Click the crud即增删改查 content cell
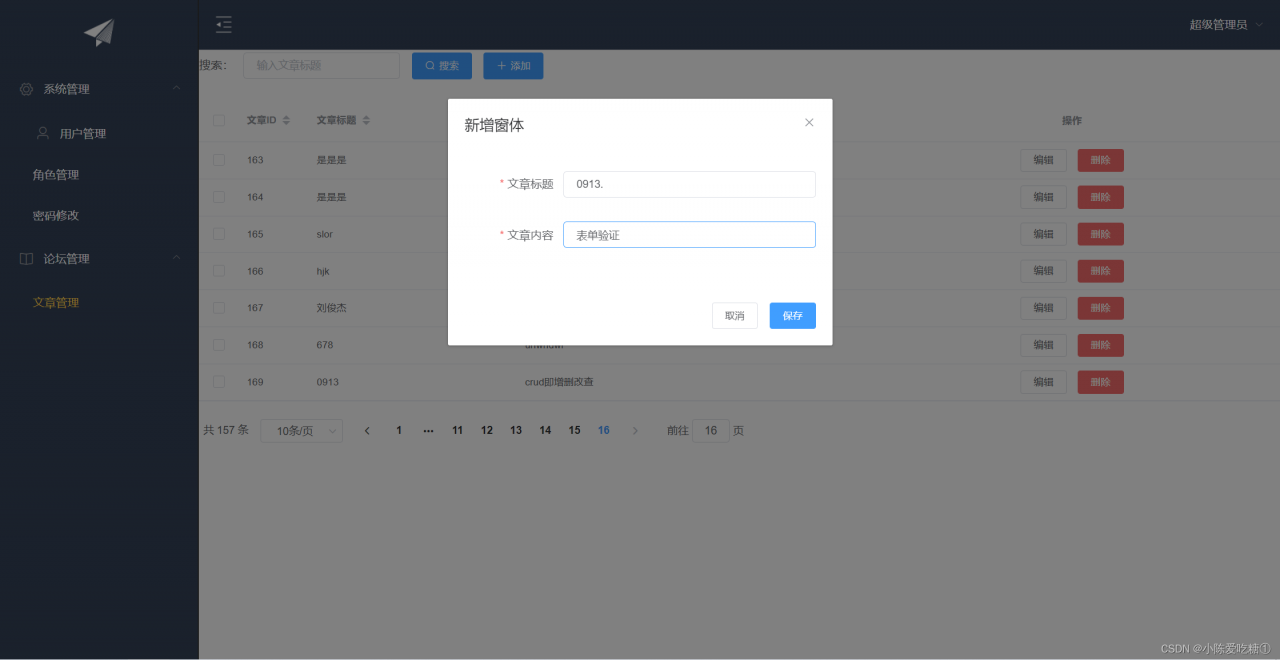Viewport: 1280px width, 660px height. click(559, 382)
